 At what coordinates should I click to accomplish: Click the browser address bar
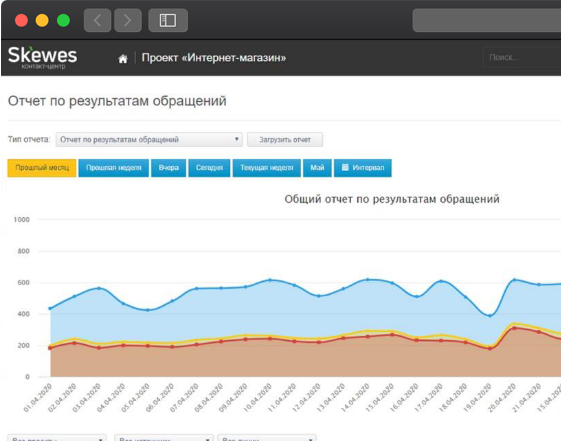tap(487, 20)
